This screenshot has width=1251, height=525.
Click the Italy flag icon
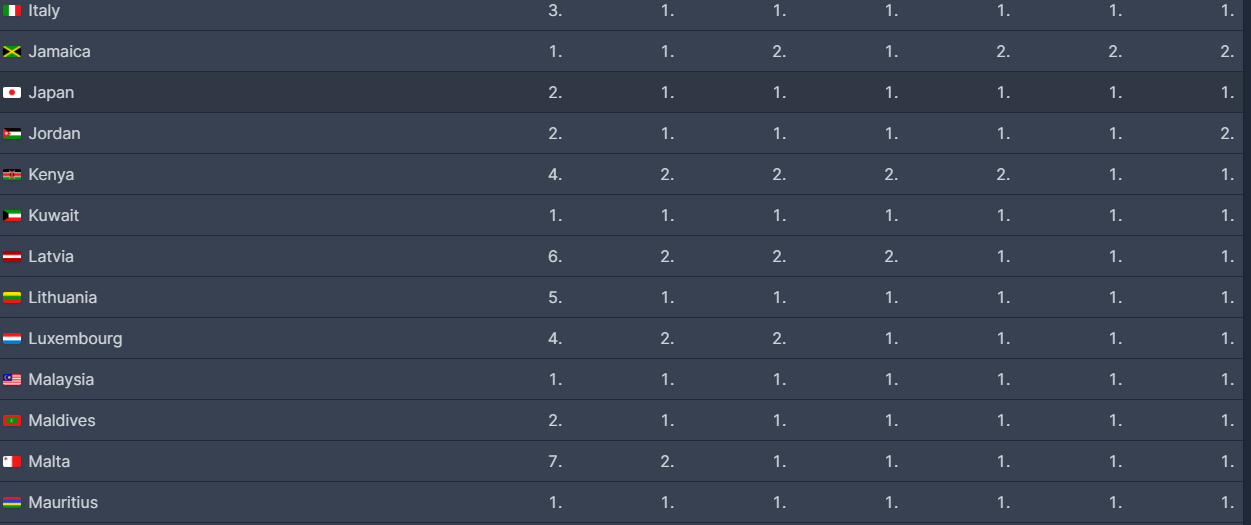[x=12, y=11]
